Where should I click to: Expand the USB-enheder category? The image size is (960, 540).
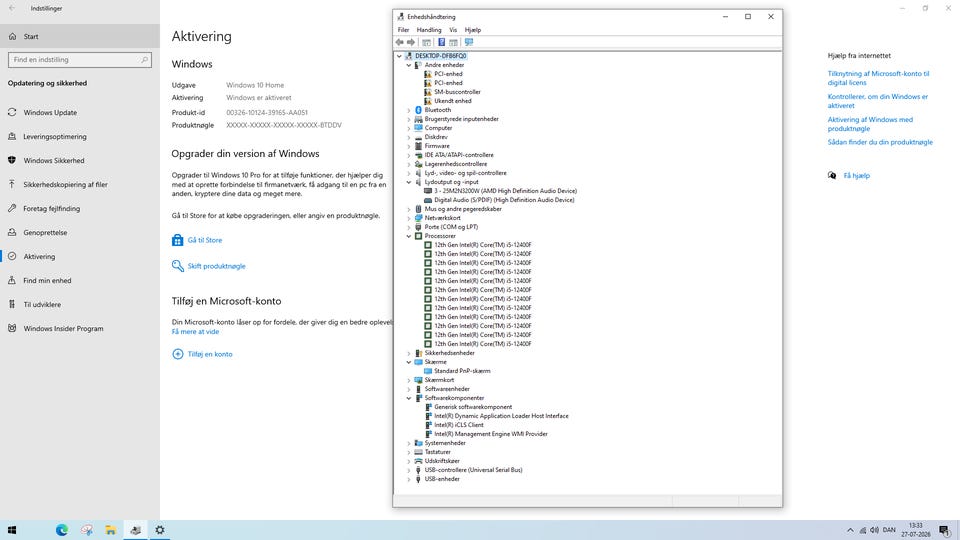409,479
